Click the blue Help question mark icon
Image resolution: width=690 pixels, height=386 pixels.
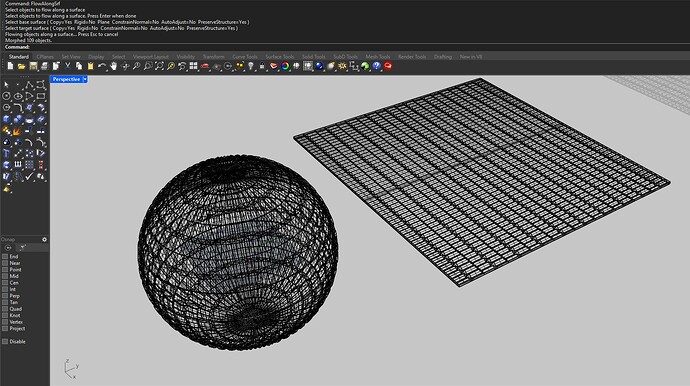click(x=376, y=66)
